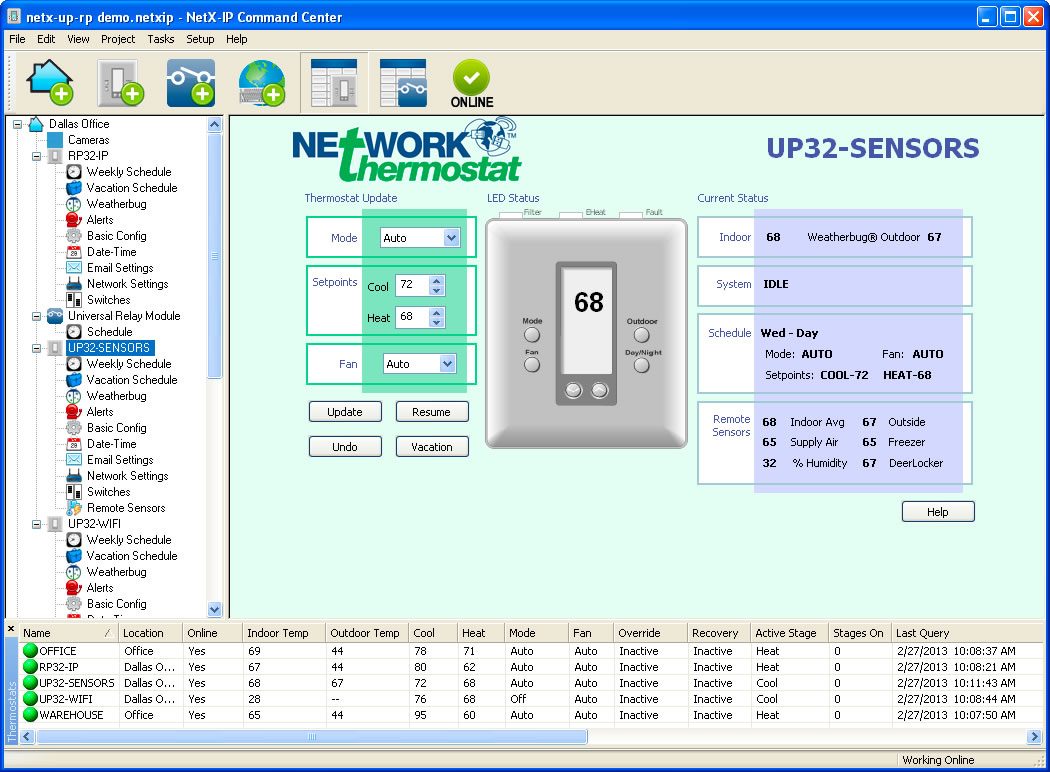Click the add thermostat toolbar icon
1050x772 pixels.
121,82
